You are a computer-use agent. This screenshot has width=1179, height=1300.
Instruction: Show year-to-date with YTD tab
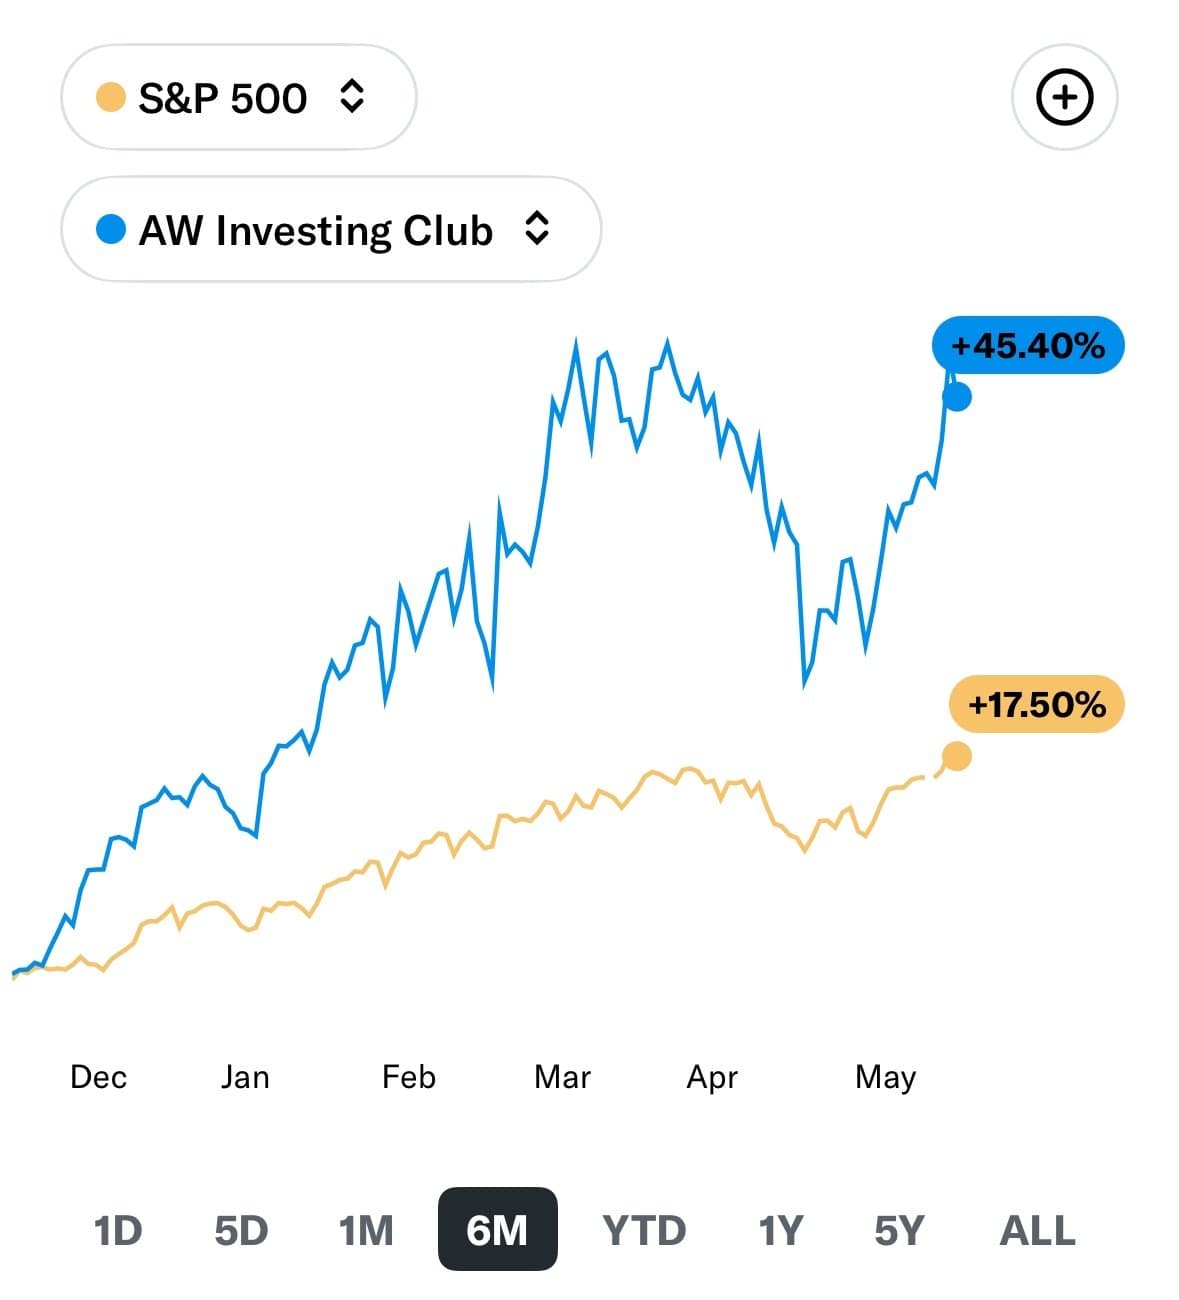click(644, 1230)
